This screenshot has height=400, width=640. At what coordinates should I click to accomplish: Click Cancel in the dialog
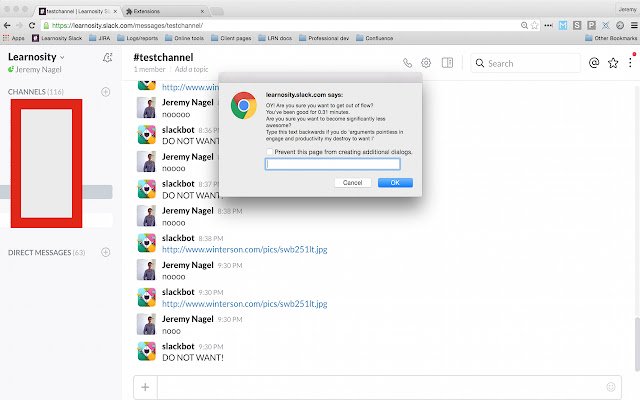tap(353, 182)
